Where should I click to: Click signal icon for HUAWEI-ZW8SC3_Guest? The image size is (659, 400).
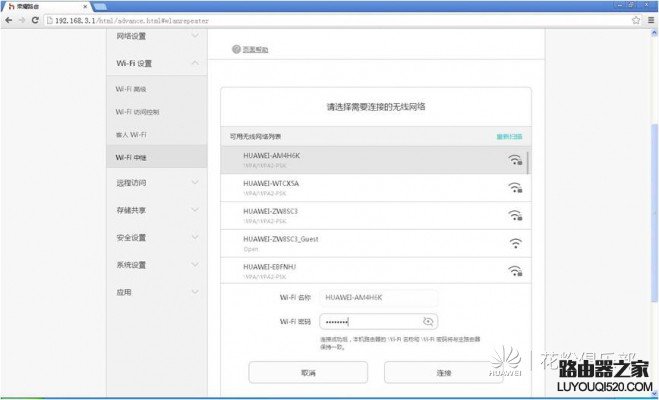(x=515, y=243)
